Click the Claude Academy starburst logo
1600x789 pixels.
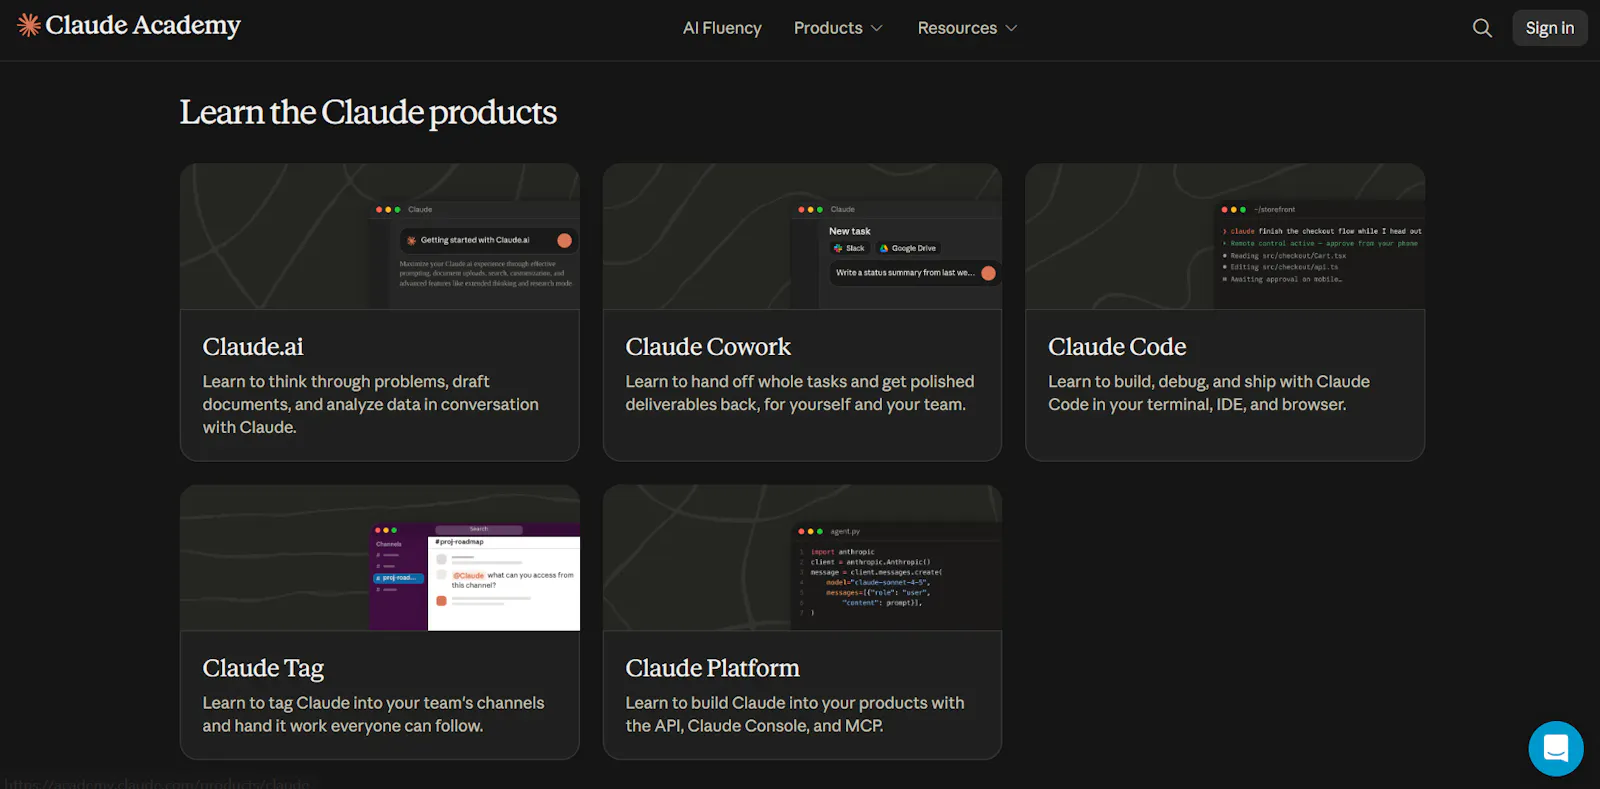(x=29, y=25)
